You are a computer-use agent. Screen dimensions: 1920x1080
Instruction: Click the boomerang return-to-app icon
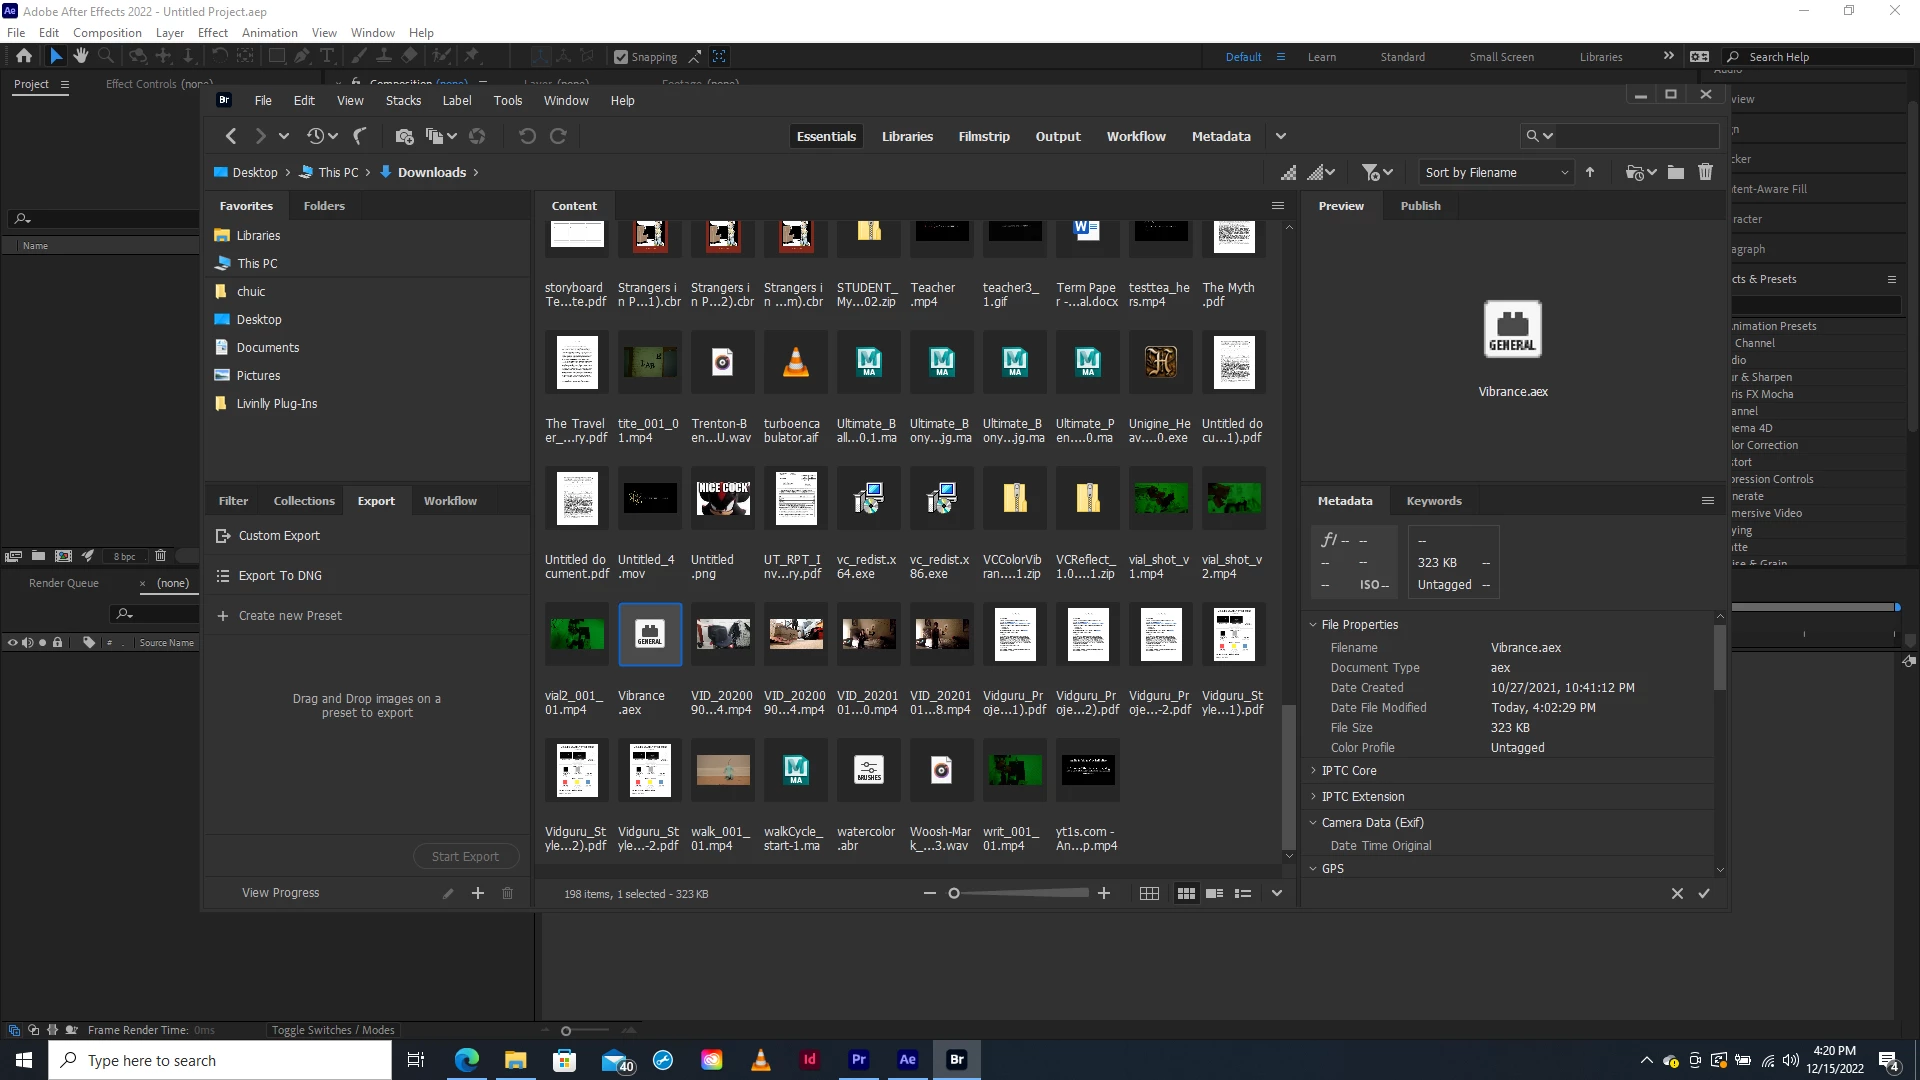pos(360,137)
